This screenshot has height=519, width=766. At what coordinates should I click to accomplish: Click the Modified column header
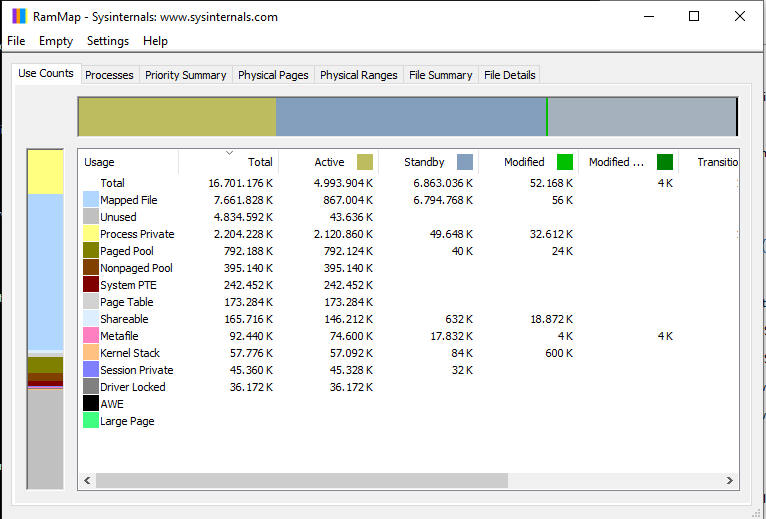click(529, 162)
